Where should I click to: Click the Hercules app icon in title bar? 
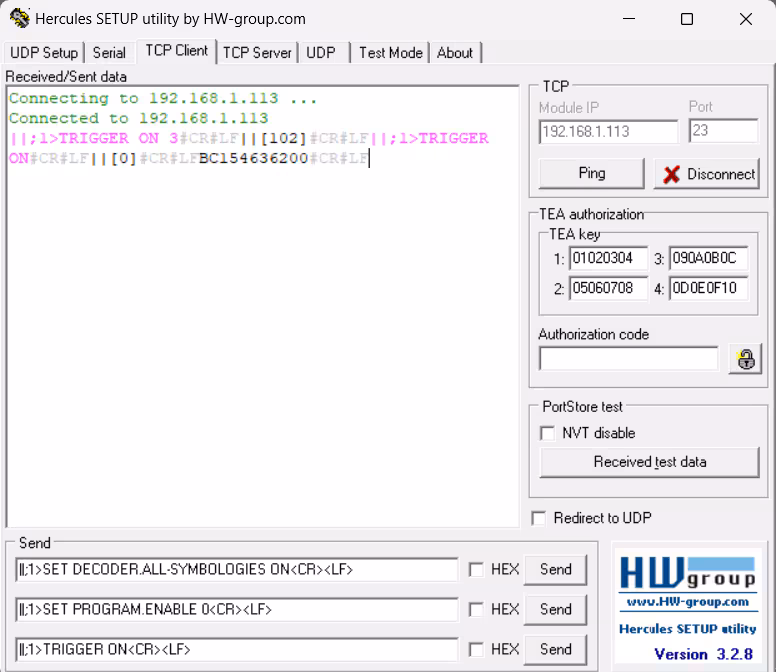20,19
